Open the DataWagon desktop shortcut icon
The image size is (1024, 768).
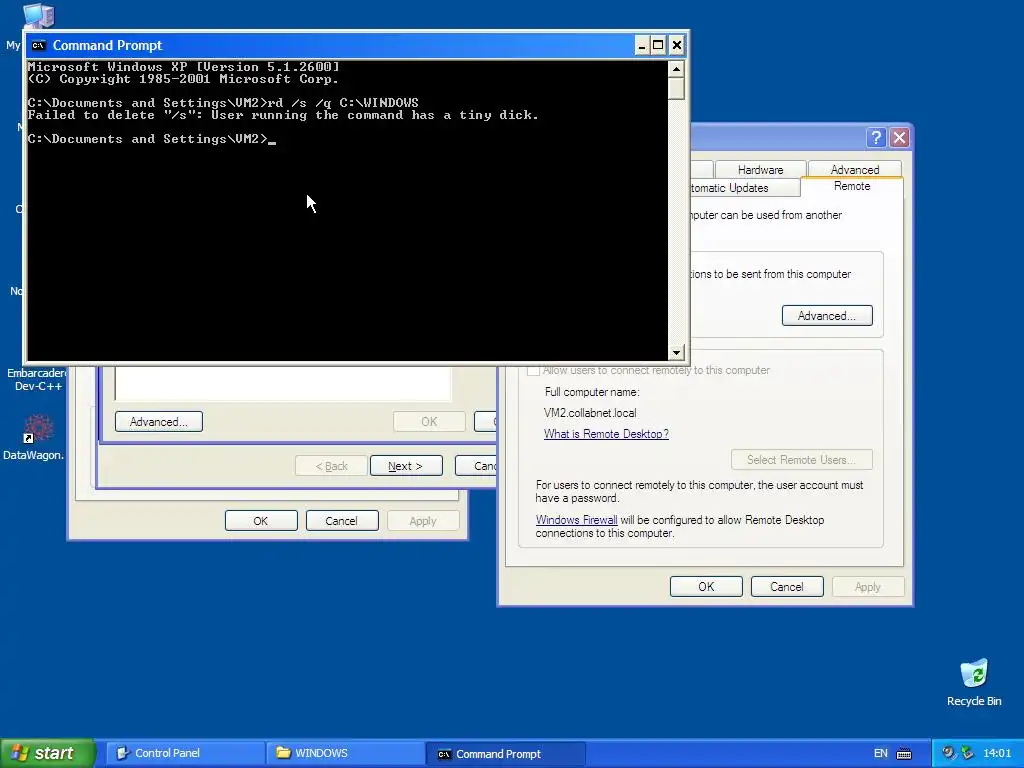click(x=37, y=429)
